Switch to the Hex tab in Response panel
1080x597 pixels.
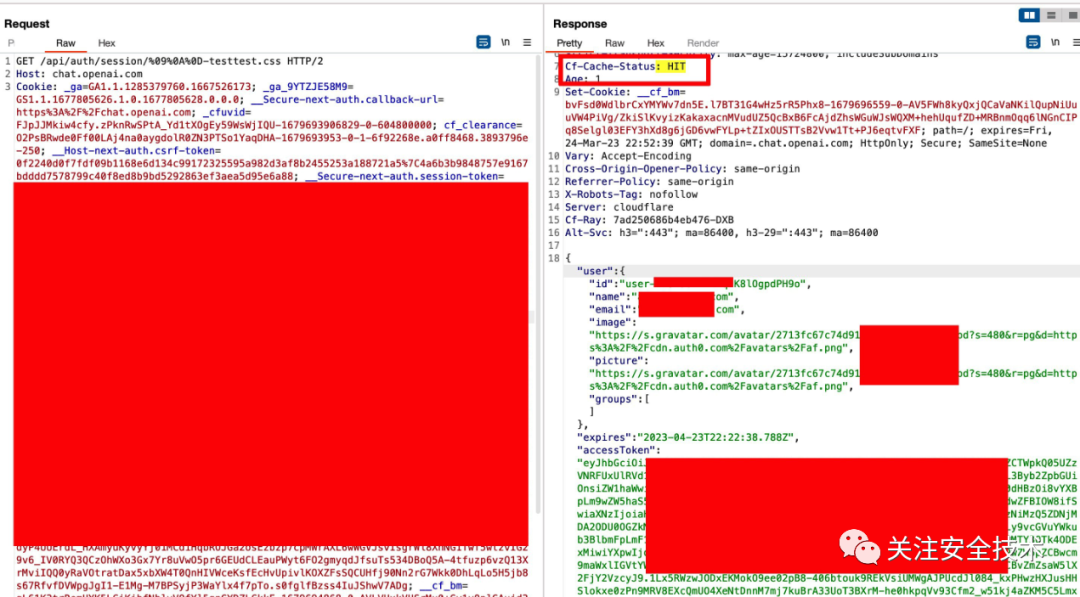click(x=656, y=43)
